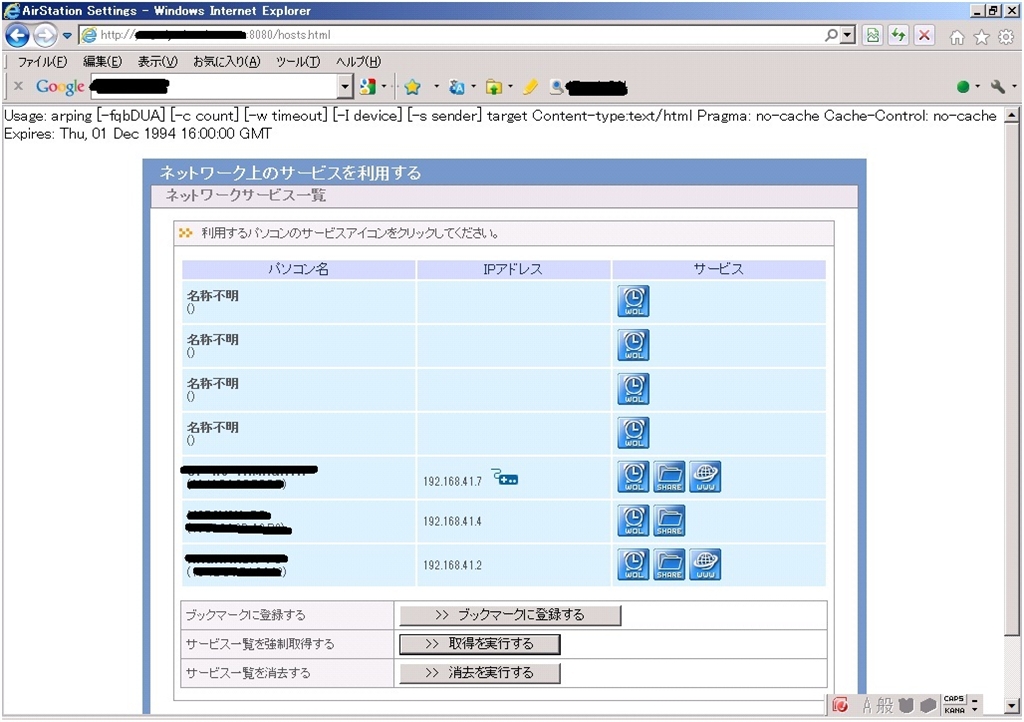The width and height of the screenshot is (1024, 722).
Task: Toggle the IME conversion mode '般' indicator
Action: [x=885, y=705]
